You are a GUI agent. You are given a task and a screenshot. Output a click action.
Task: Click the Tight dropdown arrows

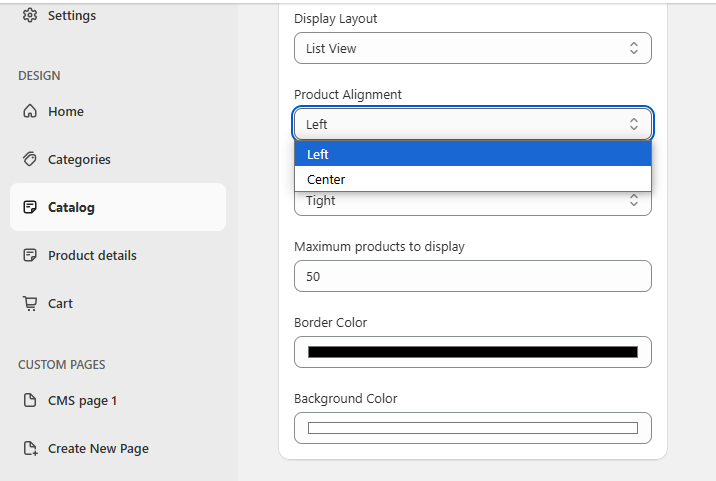633,200
